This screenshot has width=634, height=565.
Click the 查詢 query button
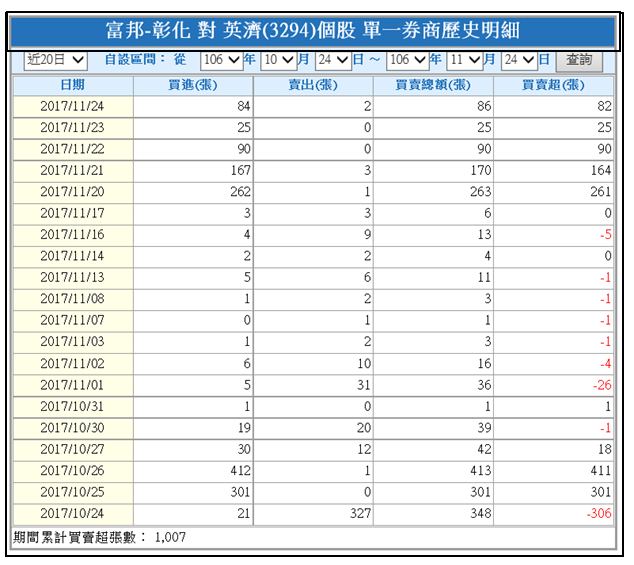pyautogui.click(x=579, y=60)
